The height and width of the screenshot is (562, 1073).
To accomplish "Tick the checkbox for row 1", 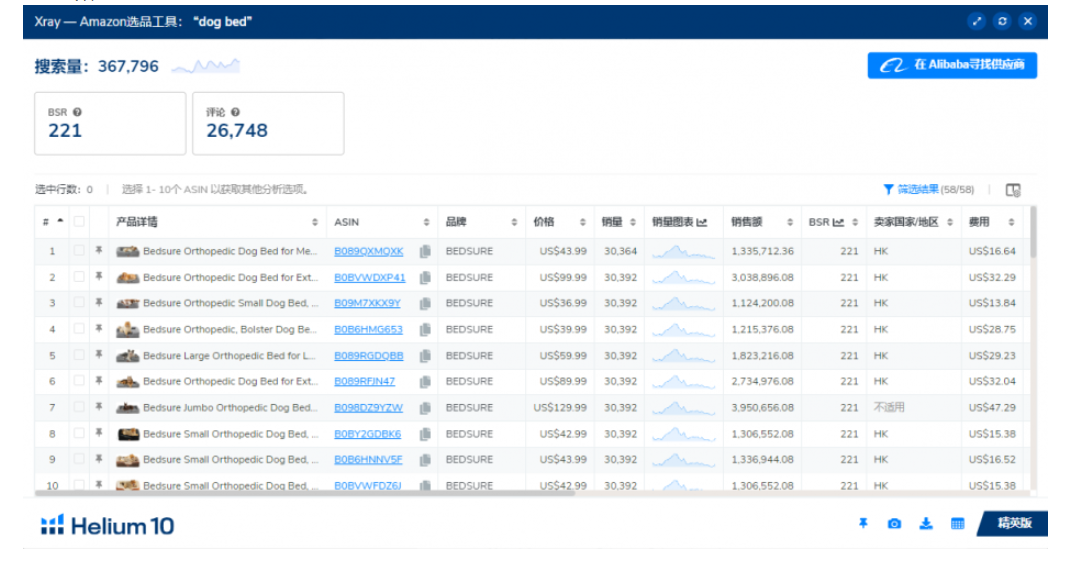I will [79, 252].
